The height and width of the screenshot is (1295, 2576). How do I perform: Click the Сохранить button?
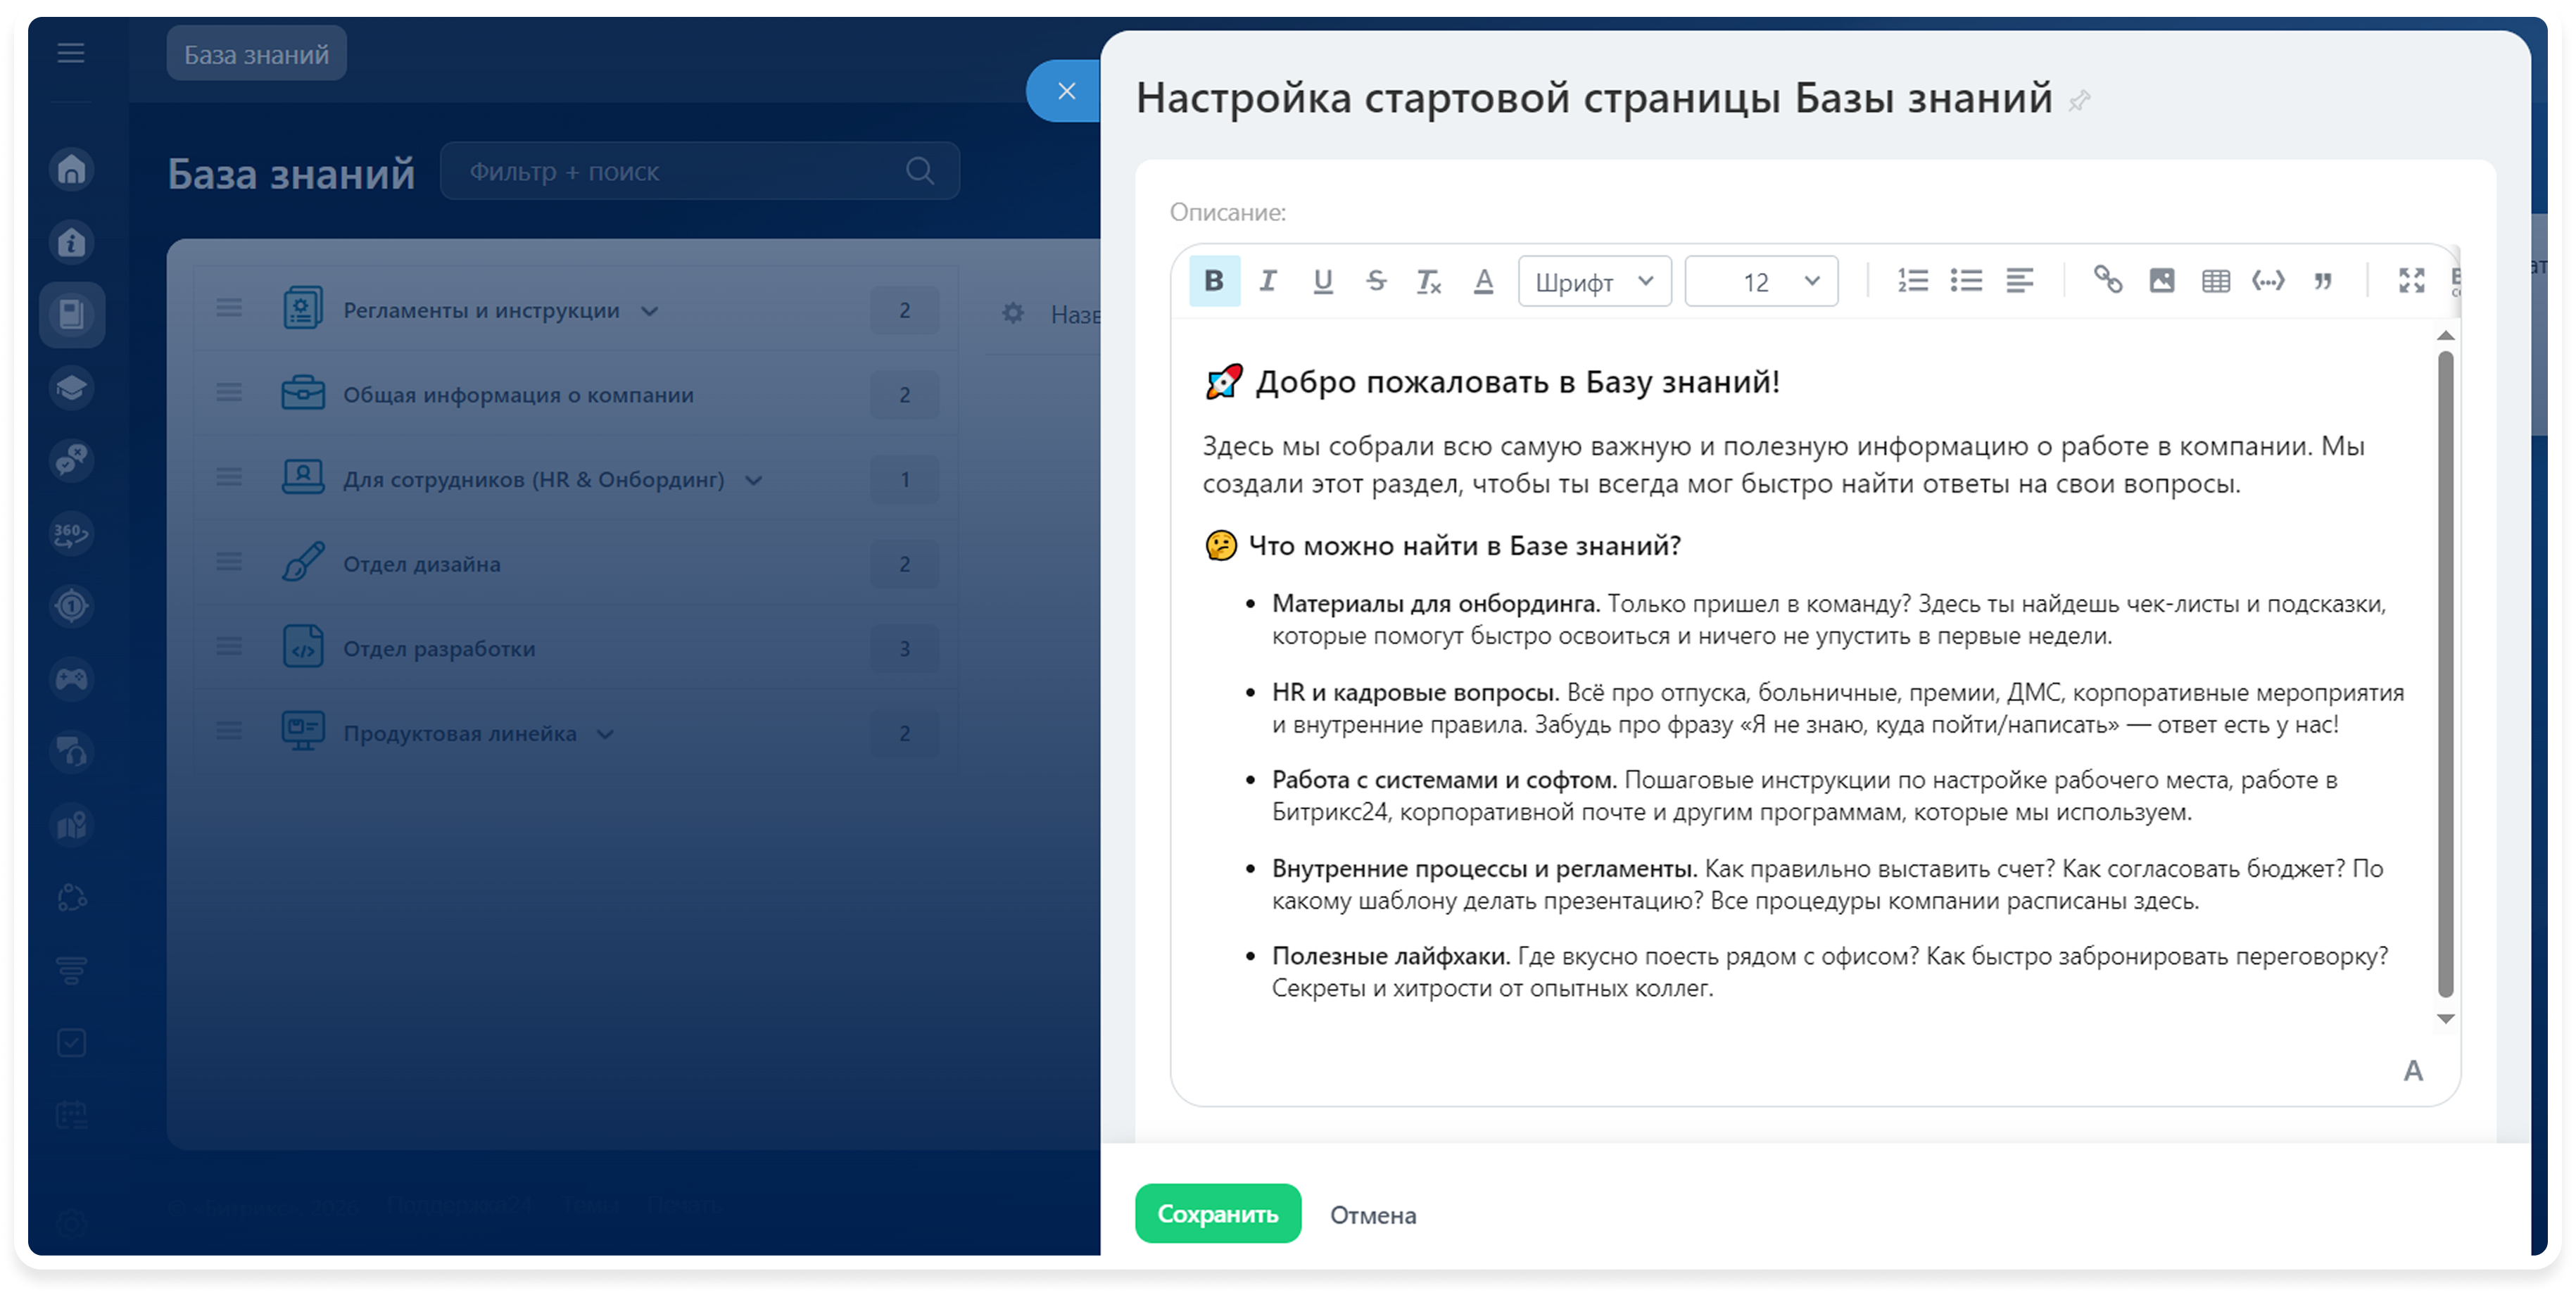pyautogui.click(x=1217, y=1214)
